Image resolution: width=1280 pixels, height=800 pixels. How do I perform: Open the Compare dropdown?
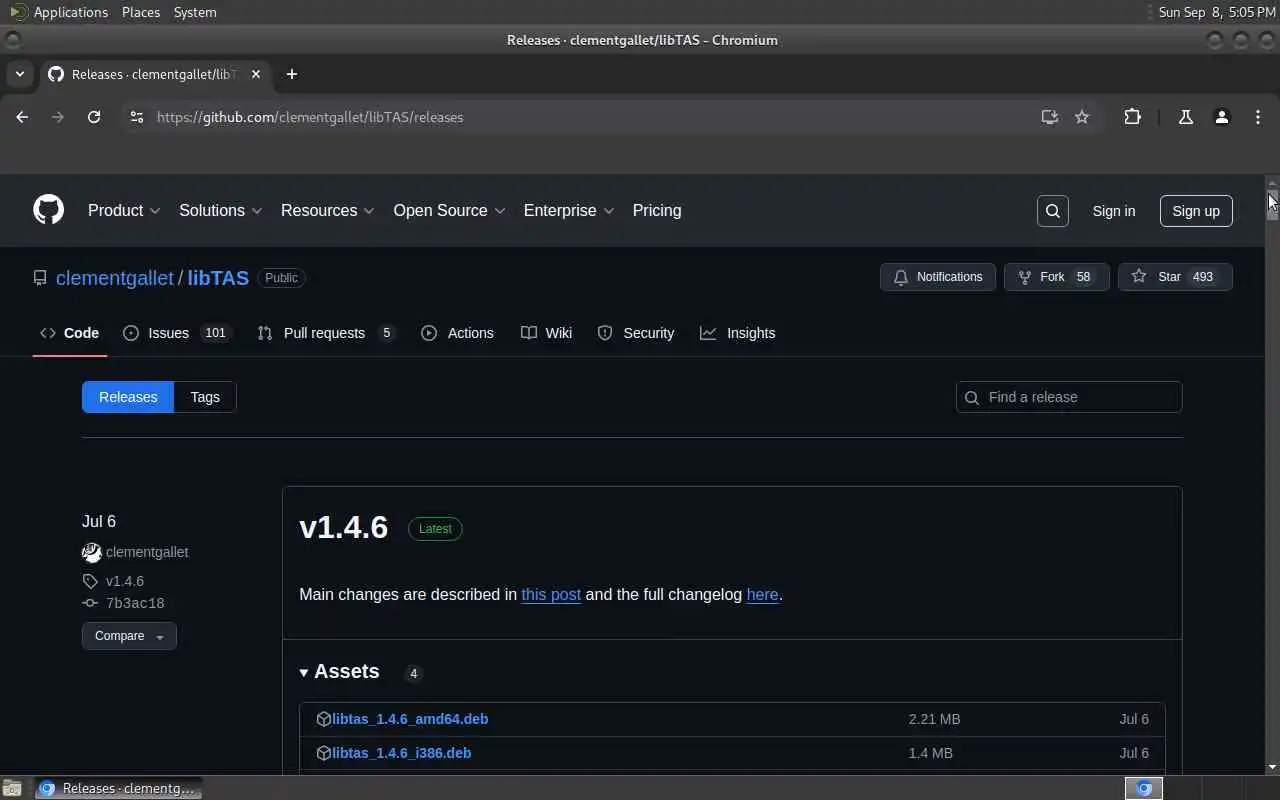[129, 636]
